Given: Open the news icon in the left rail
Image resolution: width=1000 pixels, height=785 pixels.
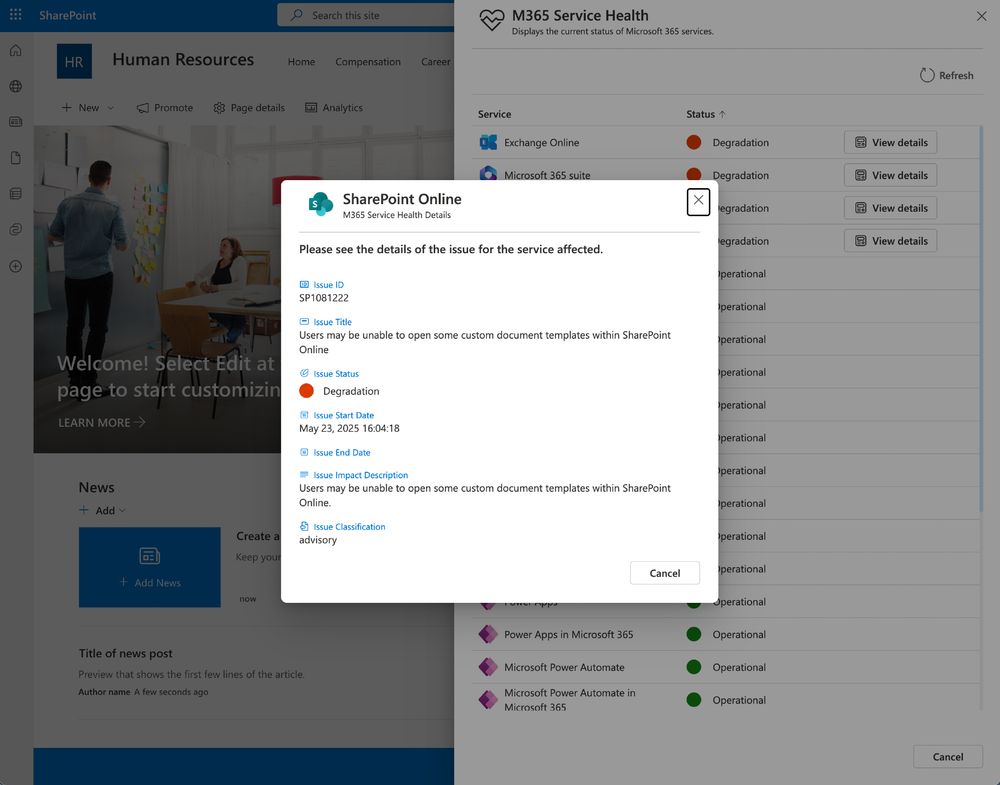Looking at the screenshot, I should (16, 122).
